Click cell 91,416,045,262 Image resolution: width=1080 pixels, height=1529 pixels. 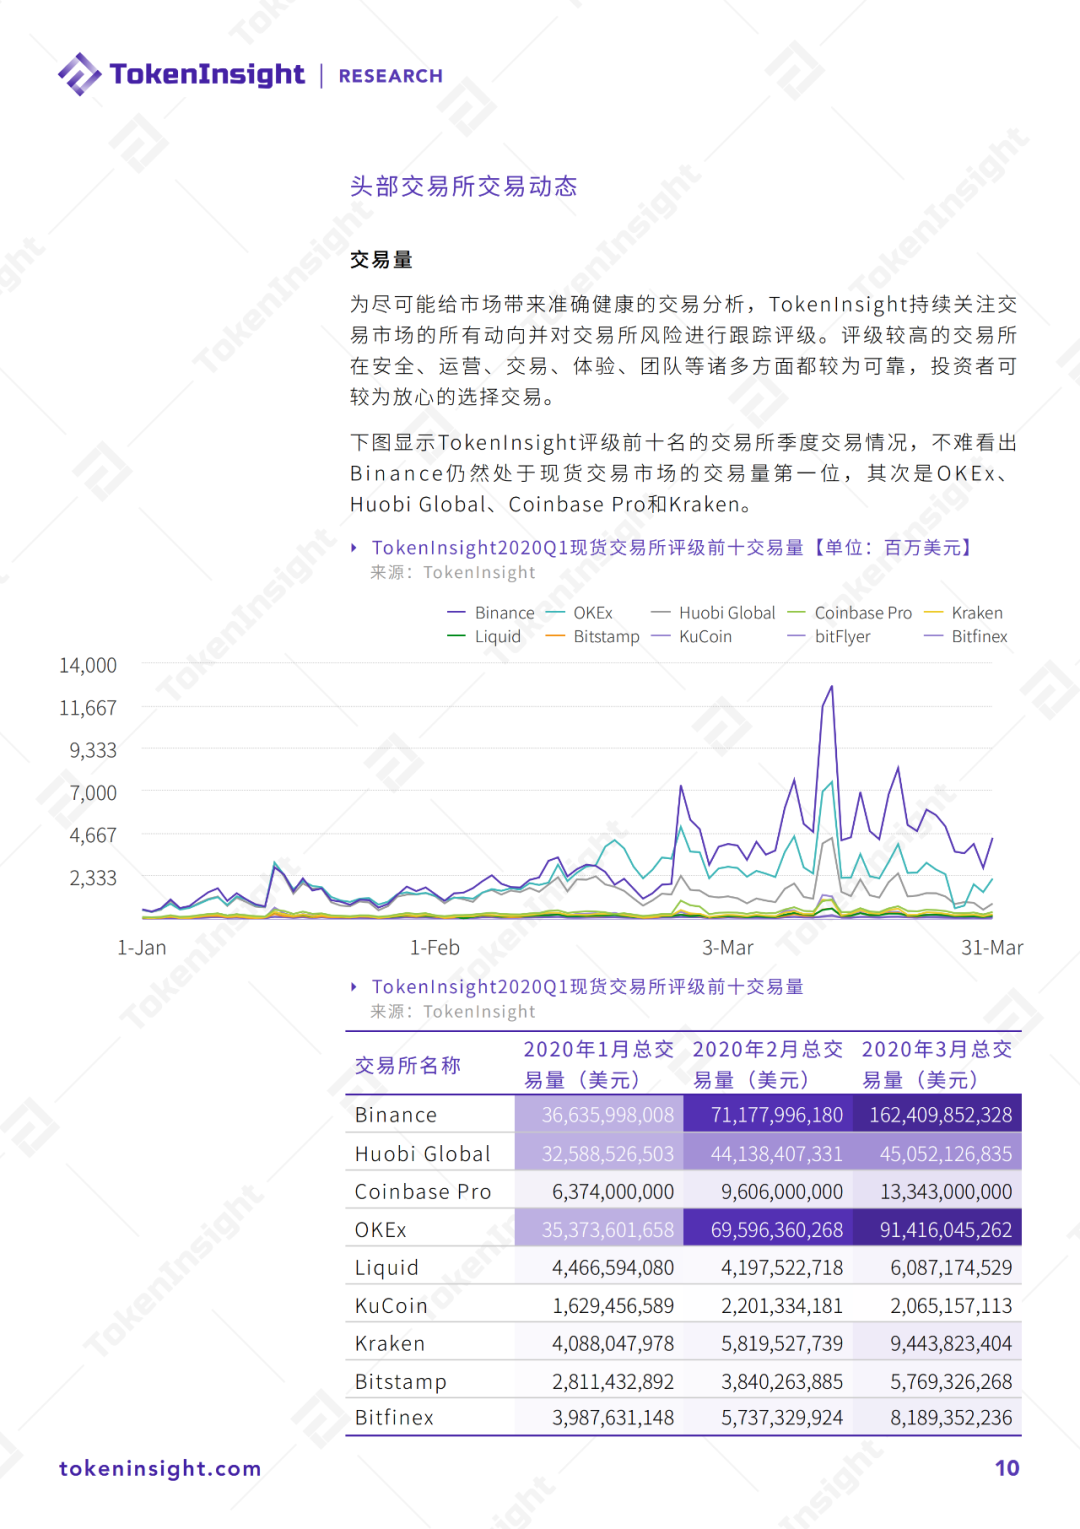point(937,1229)
